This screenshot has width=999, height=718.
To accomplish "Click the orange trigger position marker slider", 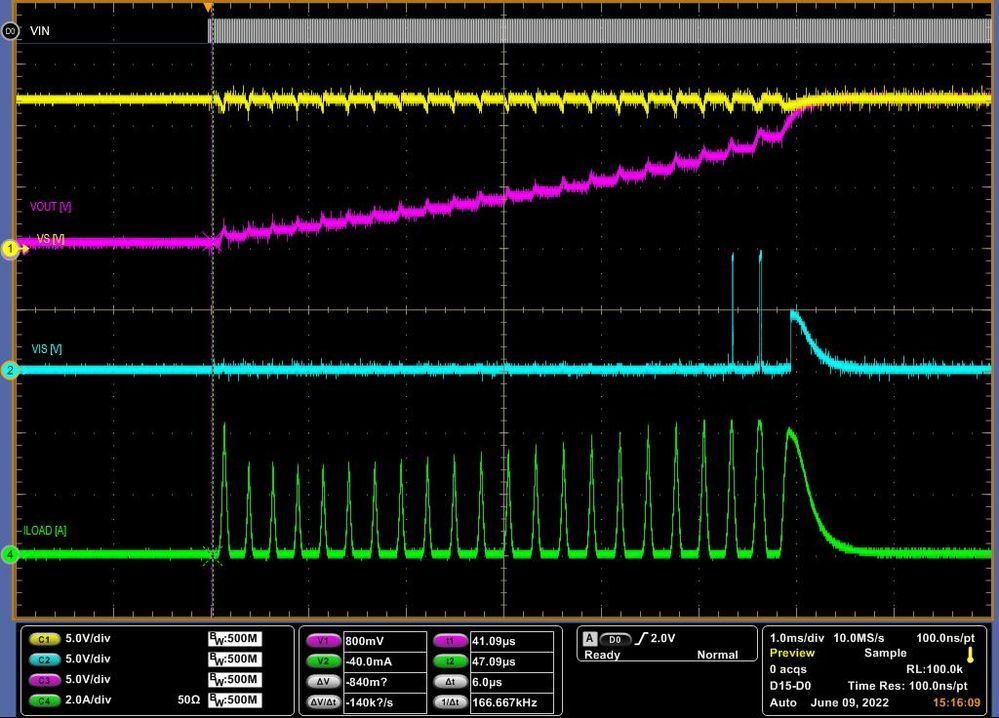I will click(208, 8).
